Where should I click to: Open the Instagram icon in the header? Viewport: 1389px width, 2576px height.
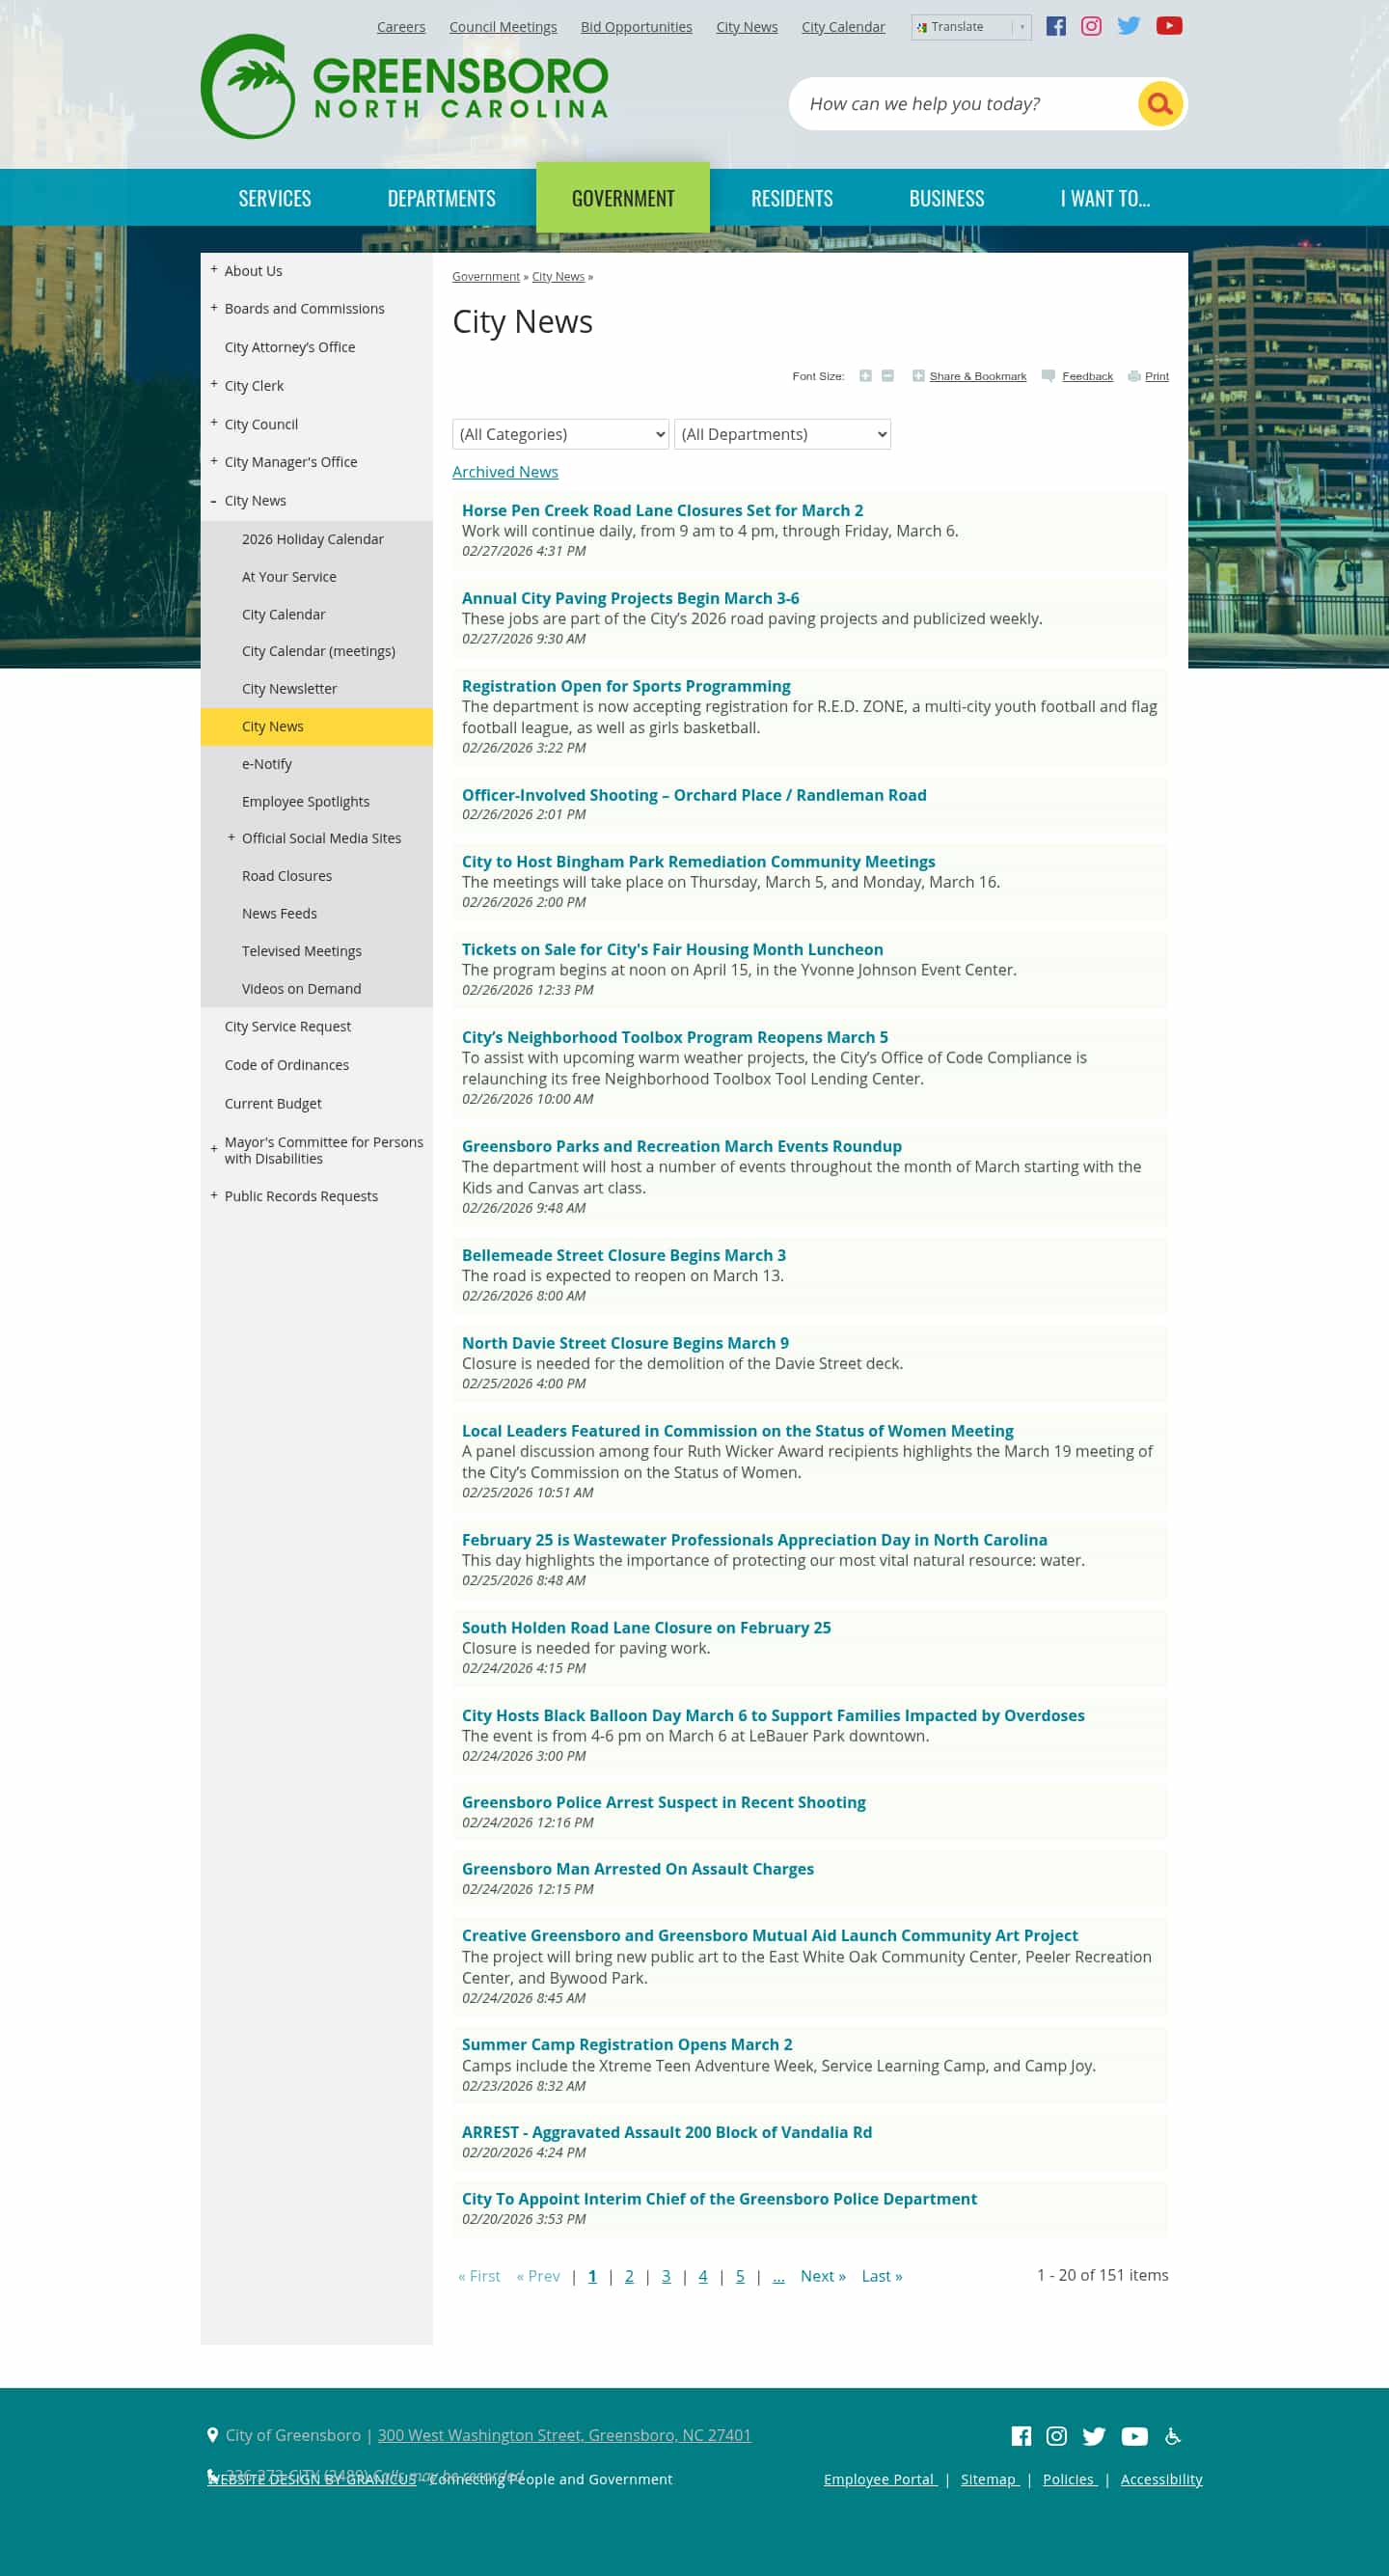pyautogui.click(x=1091, y=26)
